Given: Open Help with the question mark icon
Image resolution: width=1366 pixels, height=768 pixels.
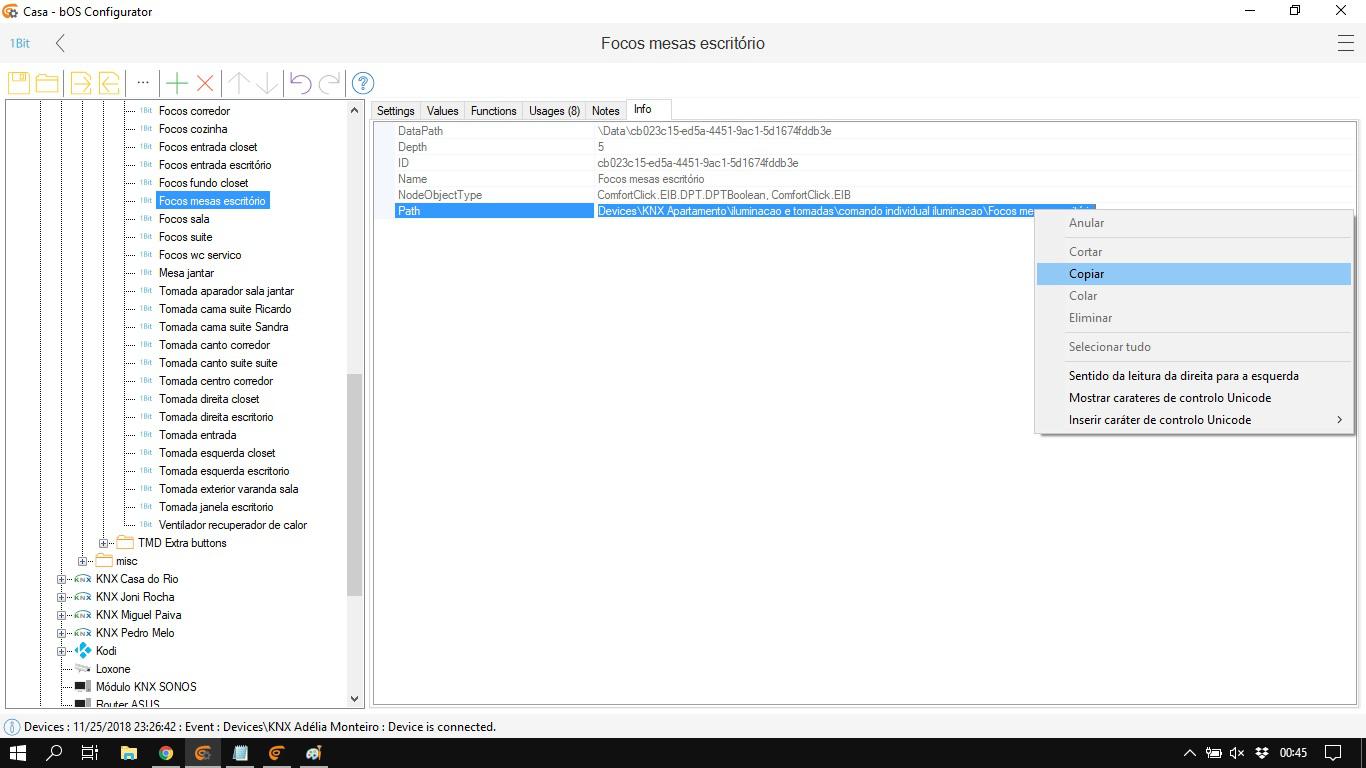Looking at the screenshot, I should pos(363,83).
